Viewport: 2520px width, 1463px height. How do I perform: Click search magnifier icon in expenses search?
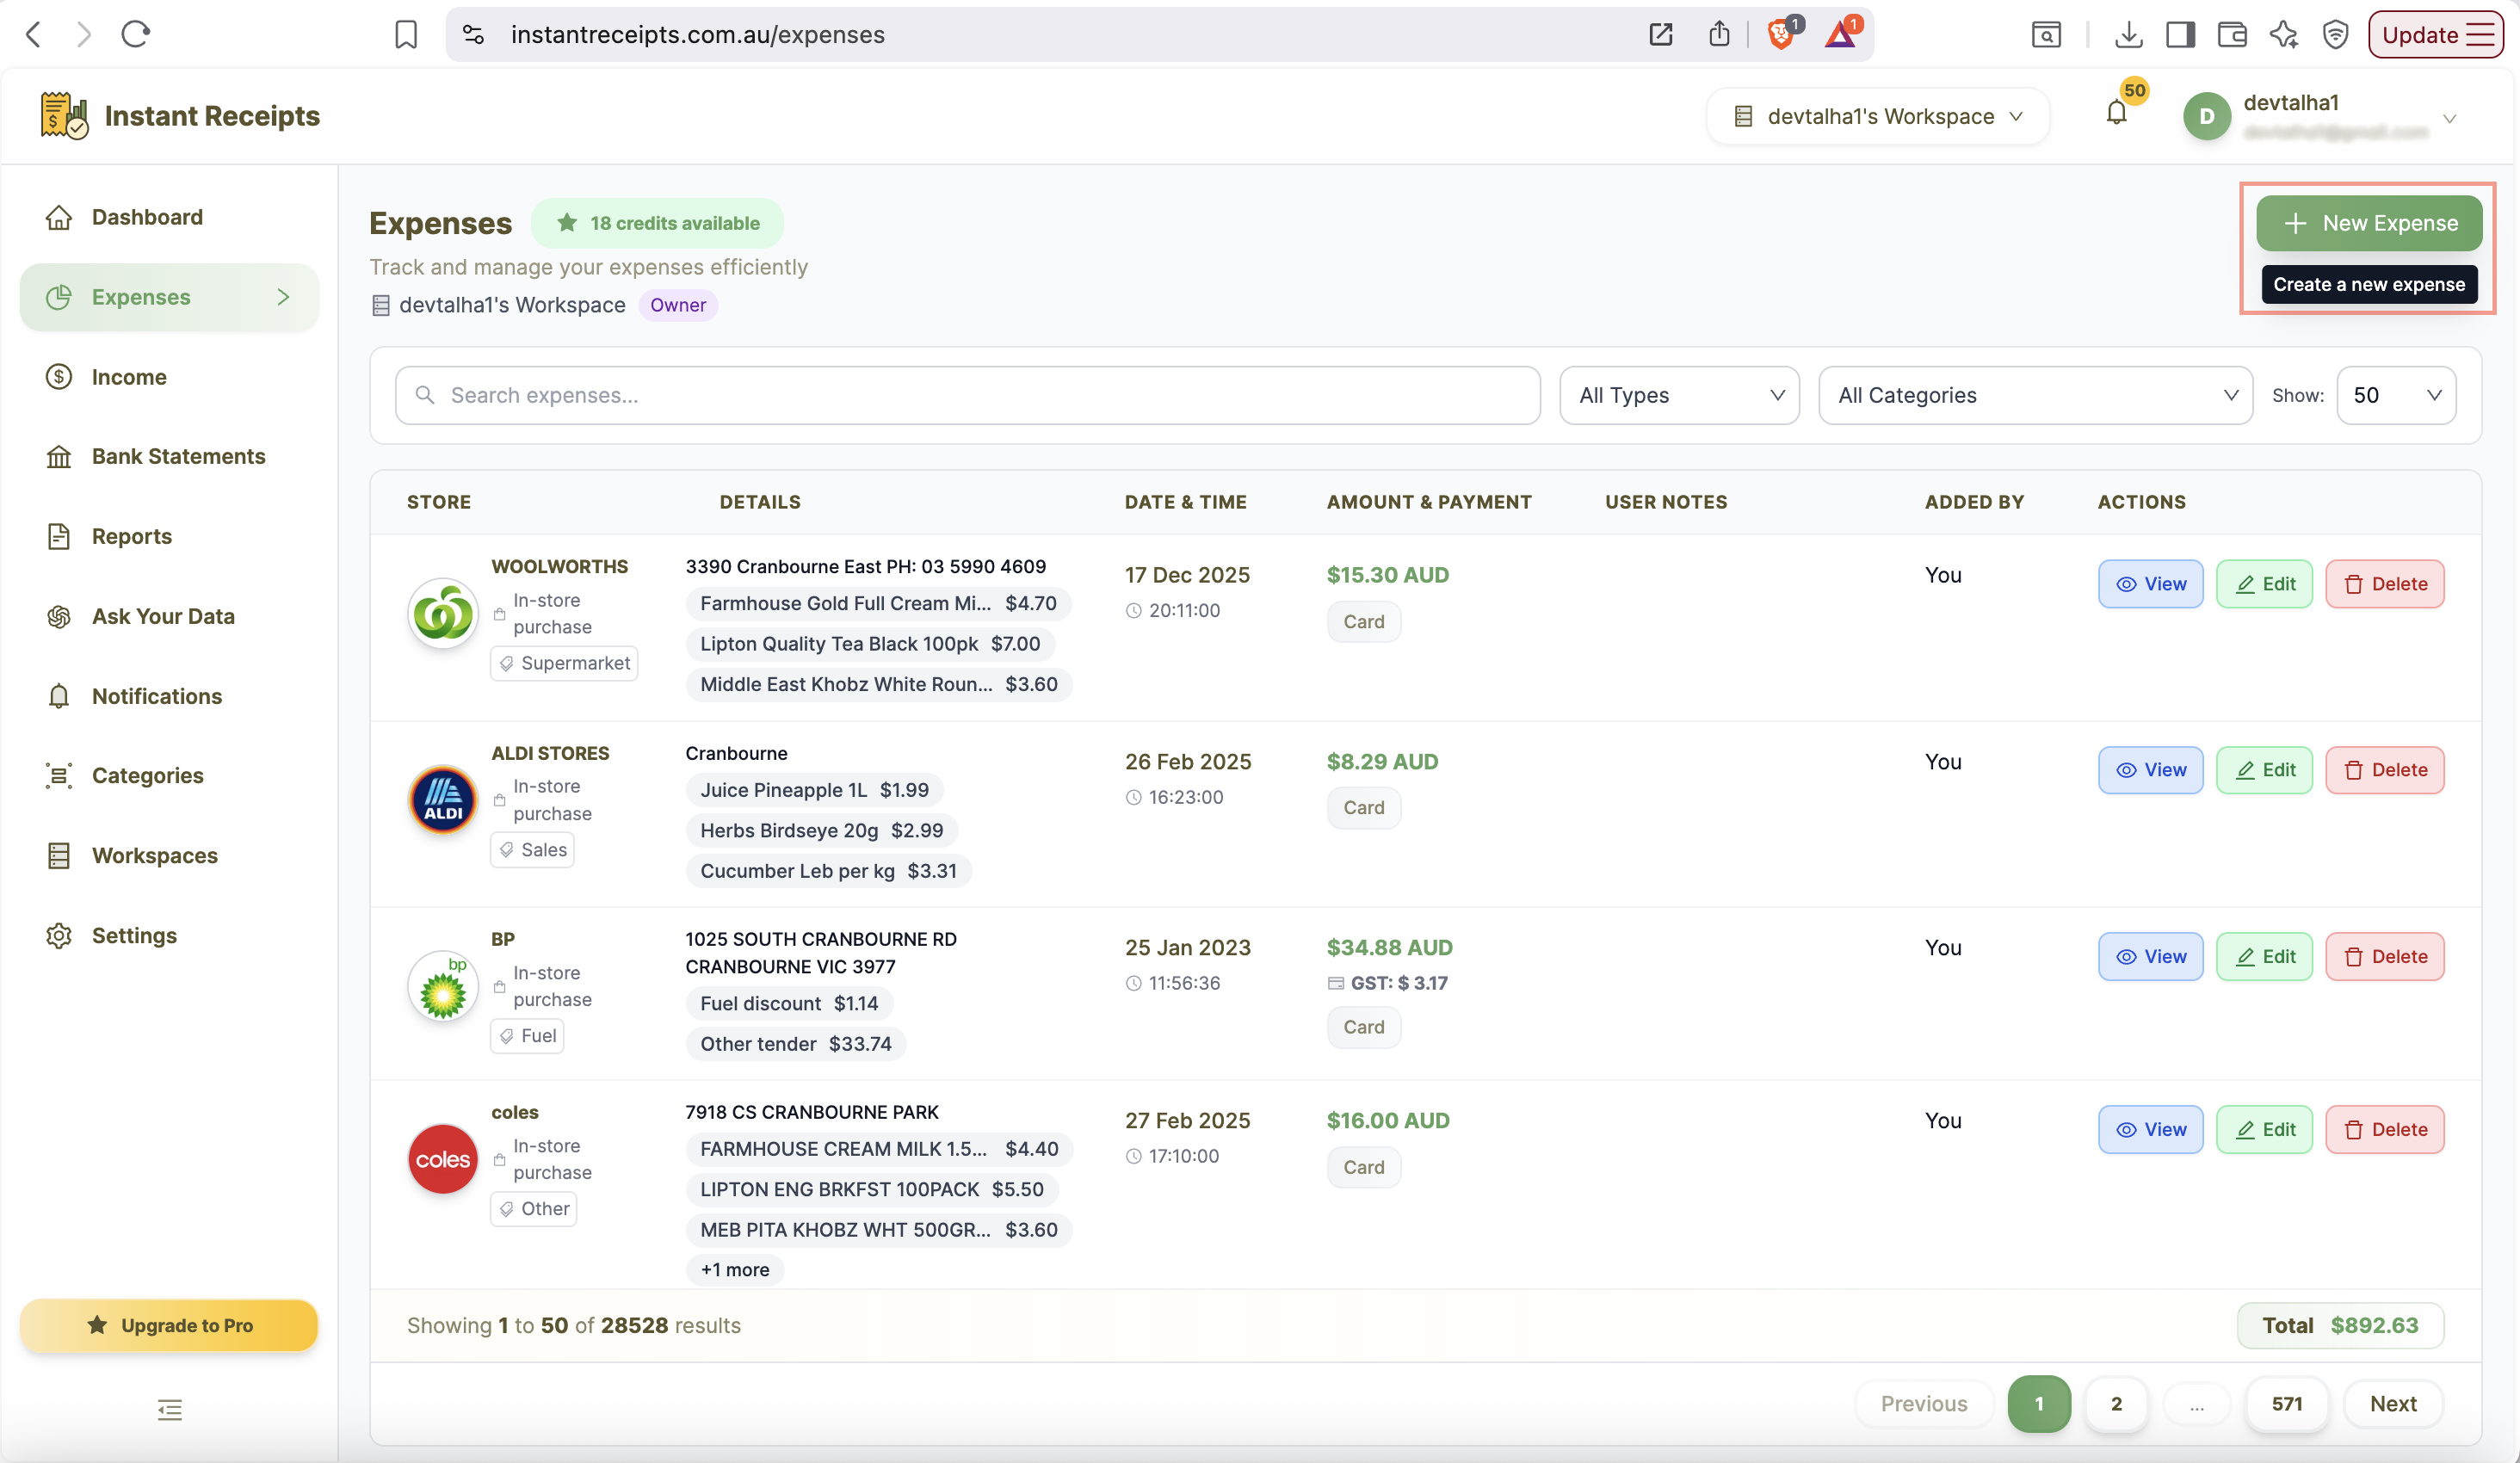(425, 395)
